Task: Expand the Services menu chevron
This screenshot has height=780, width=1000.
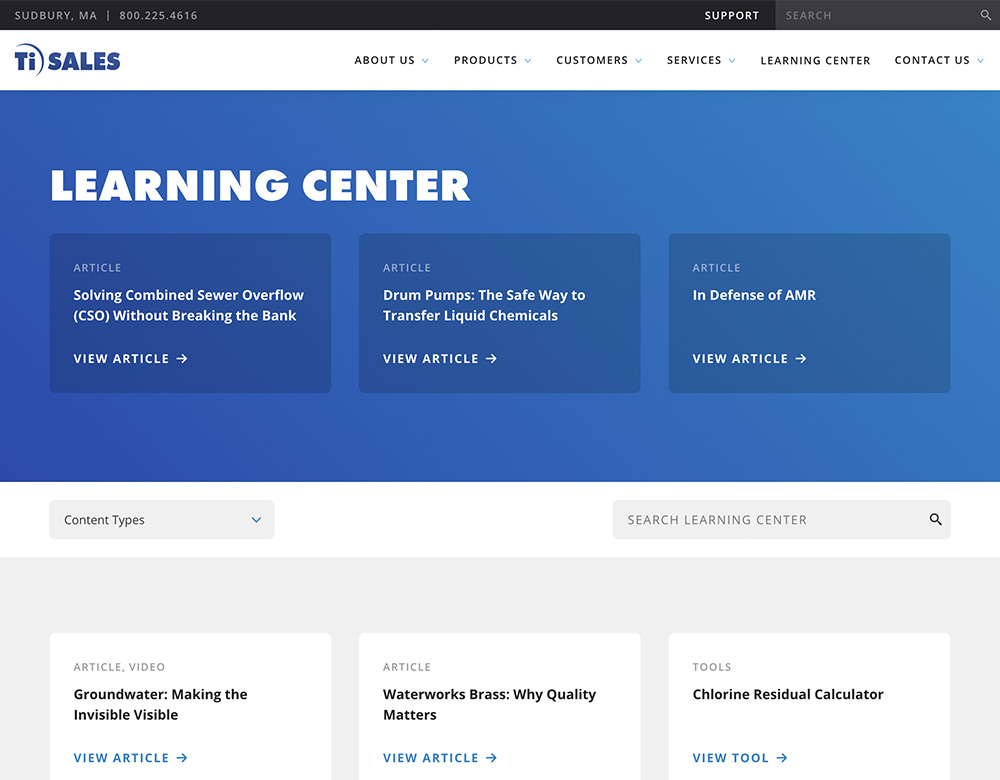Action: [x=732, y=61]
